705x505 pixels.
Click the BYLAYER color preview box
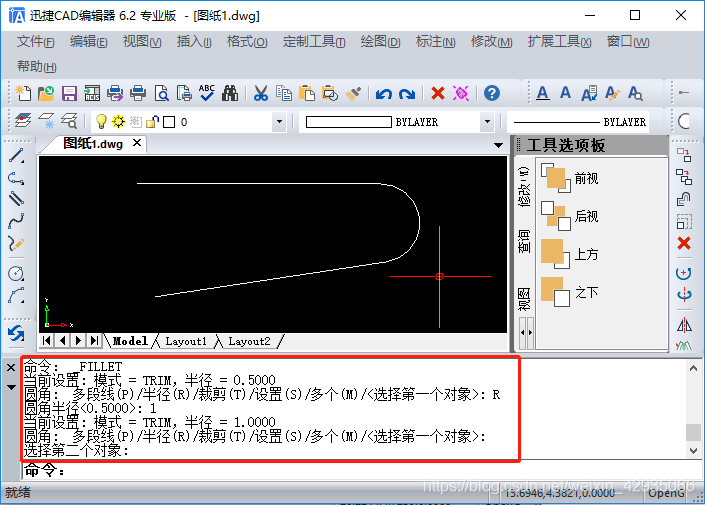tap(348, 122)
